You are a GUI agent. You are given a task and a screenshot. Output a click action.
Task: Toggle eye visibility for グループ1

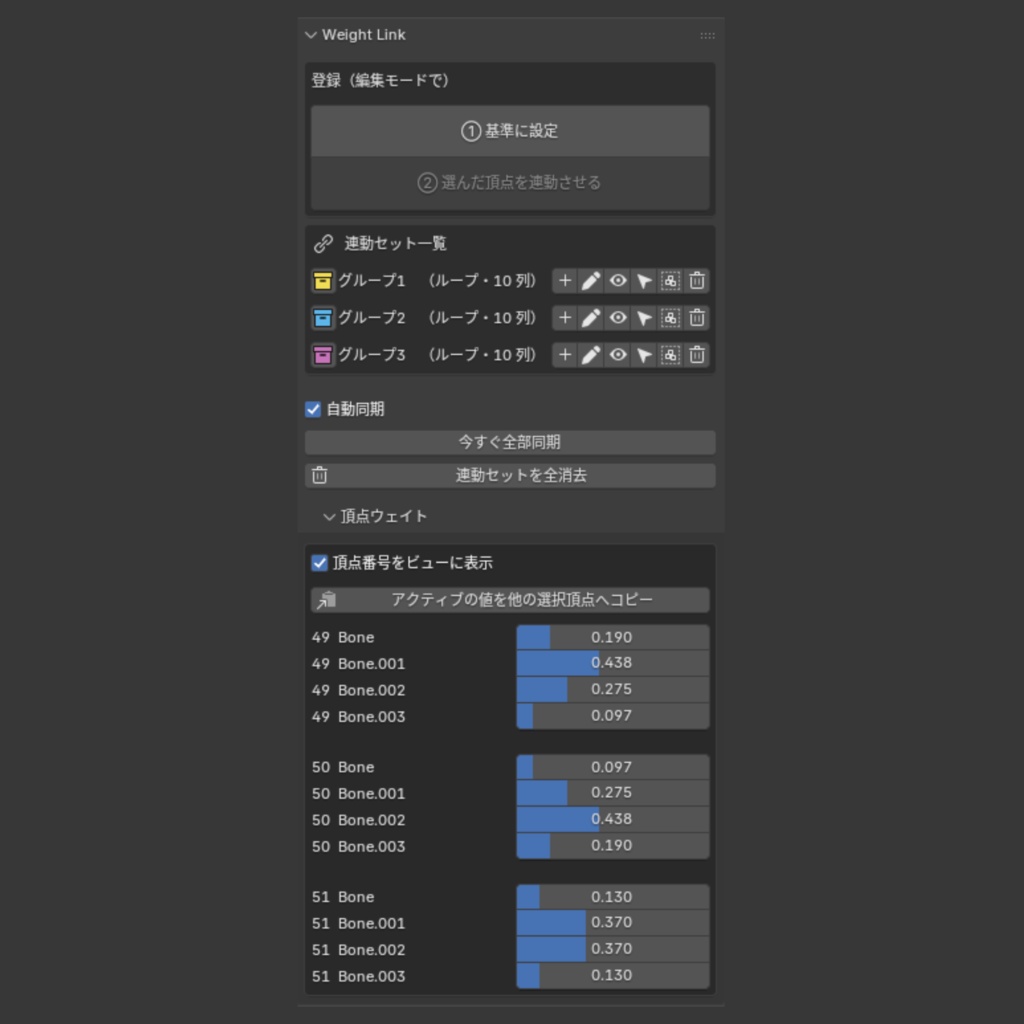[618, 281]
